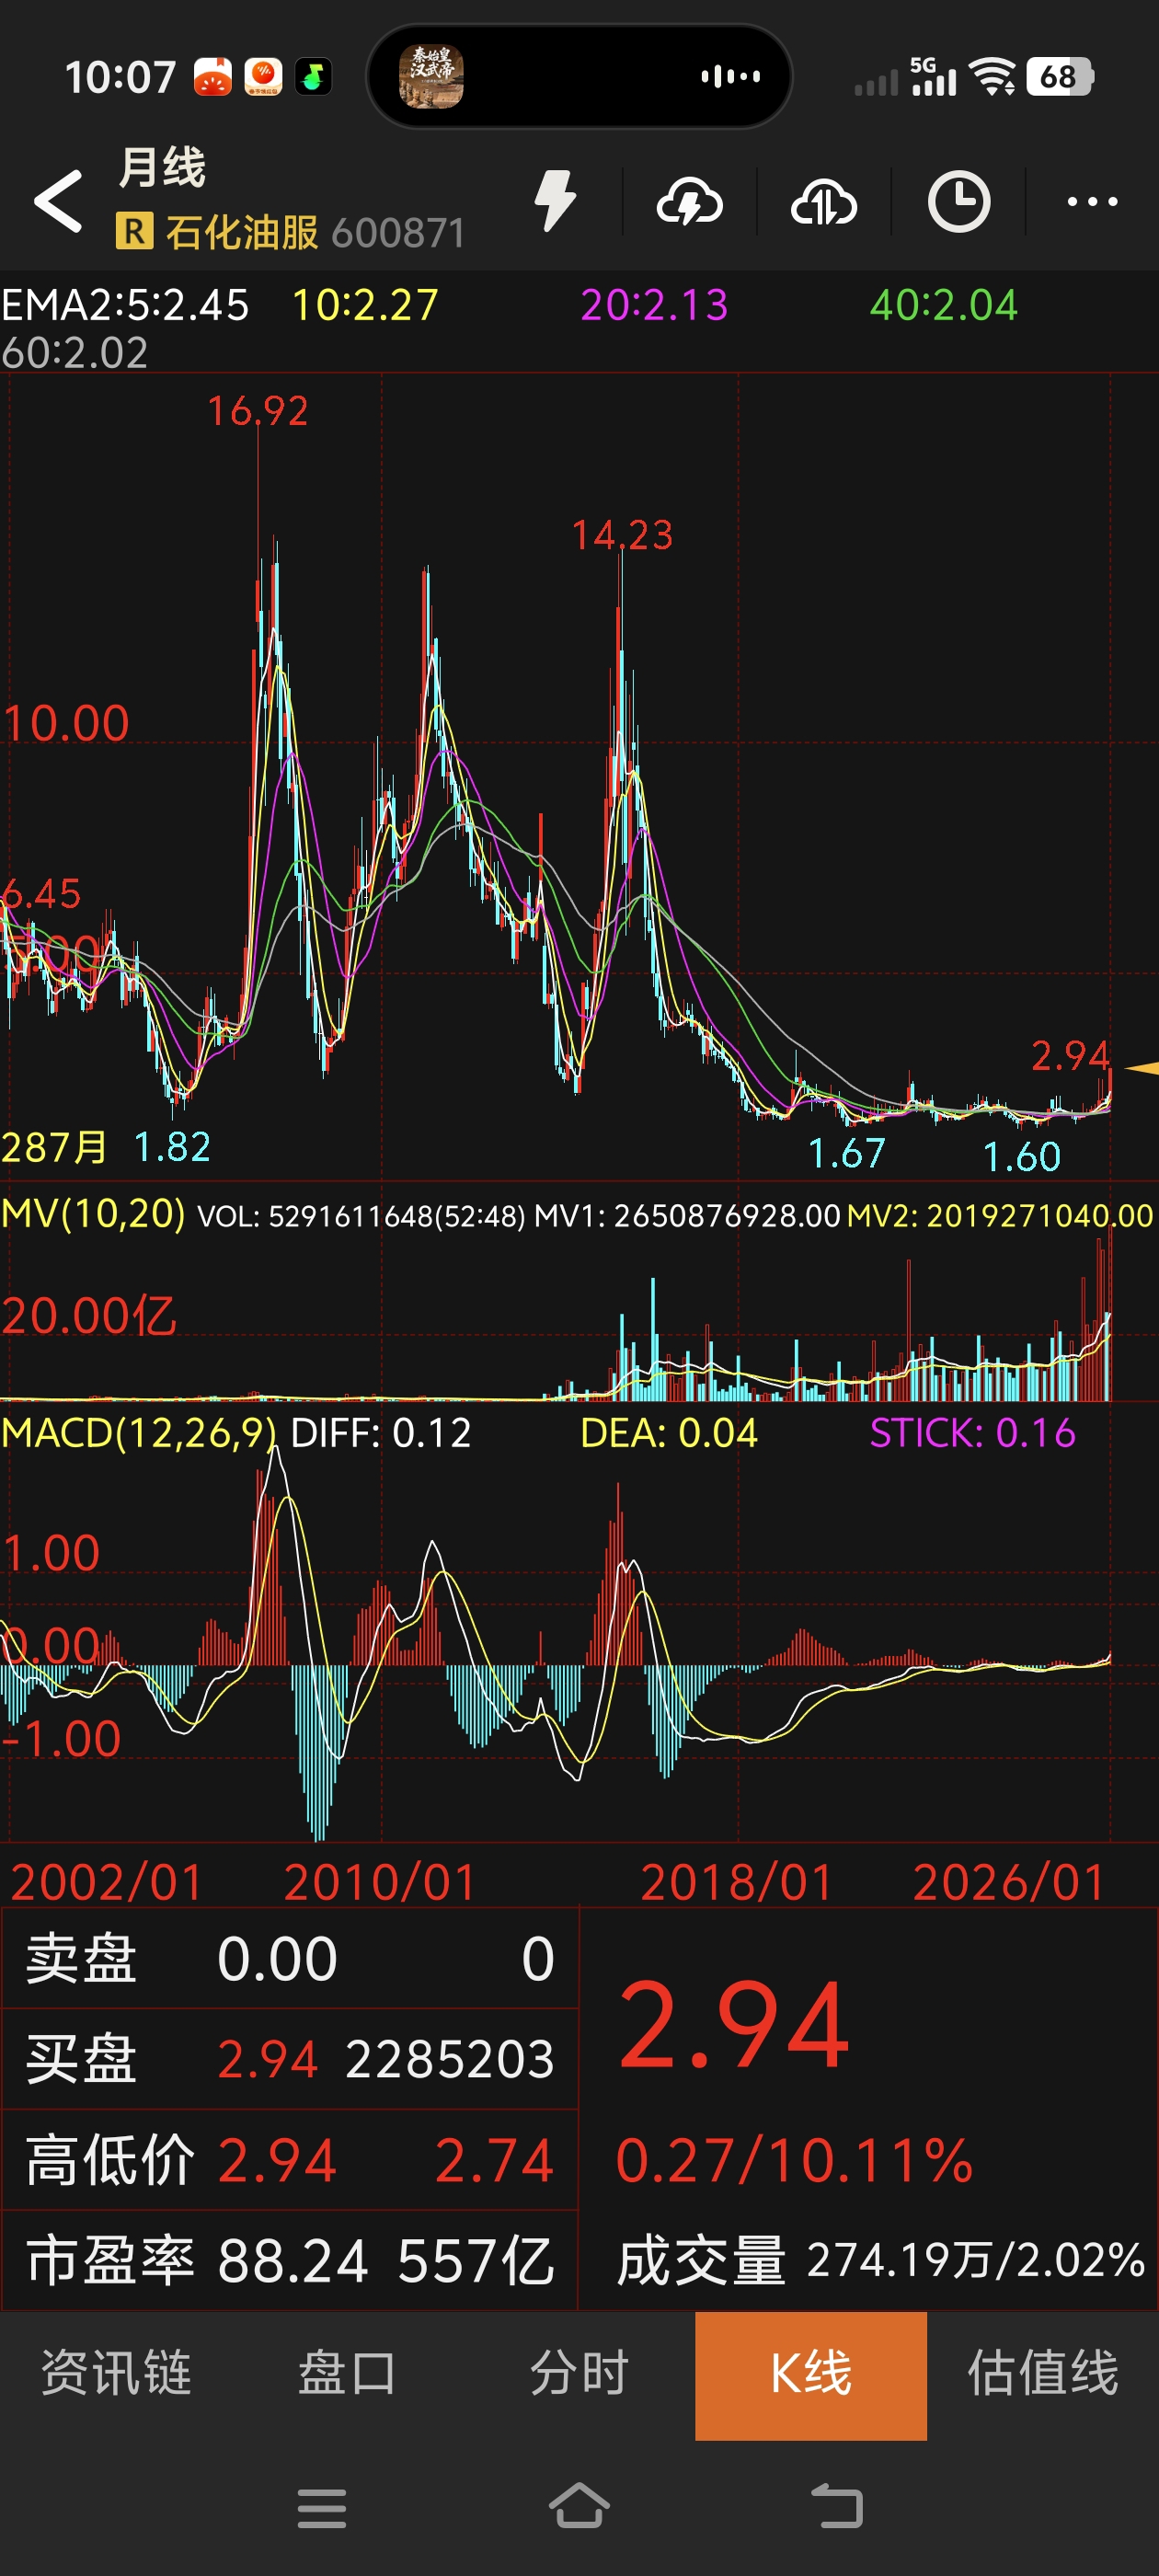
Task: Tap the 1.60 low price label
Action: (x=1021, y=1157)
